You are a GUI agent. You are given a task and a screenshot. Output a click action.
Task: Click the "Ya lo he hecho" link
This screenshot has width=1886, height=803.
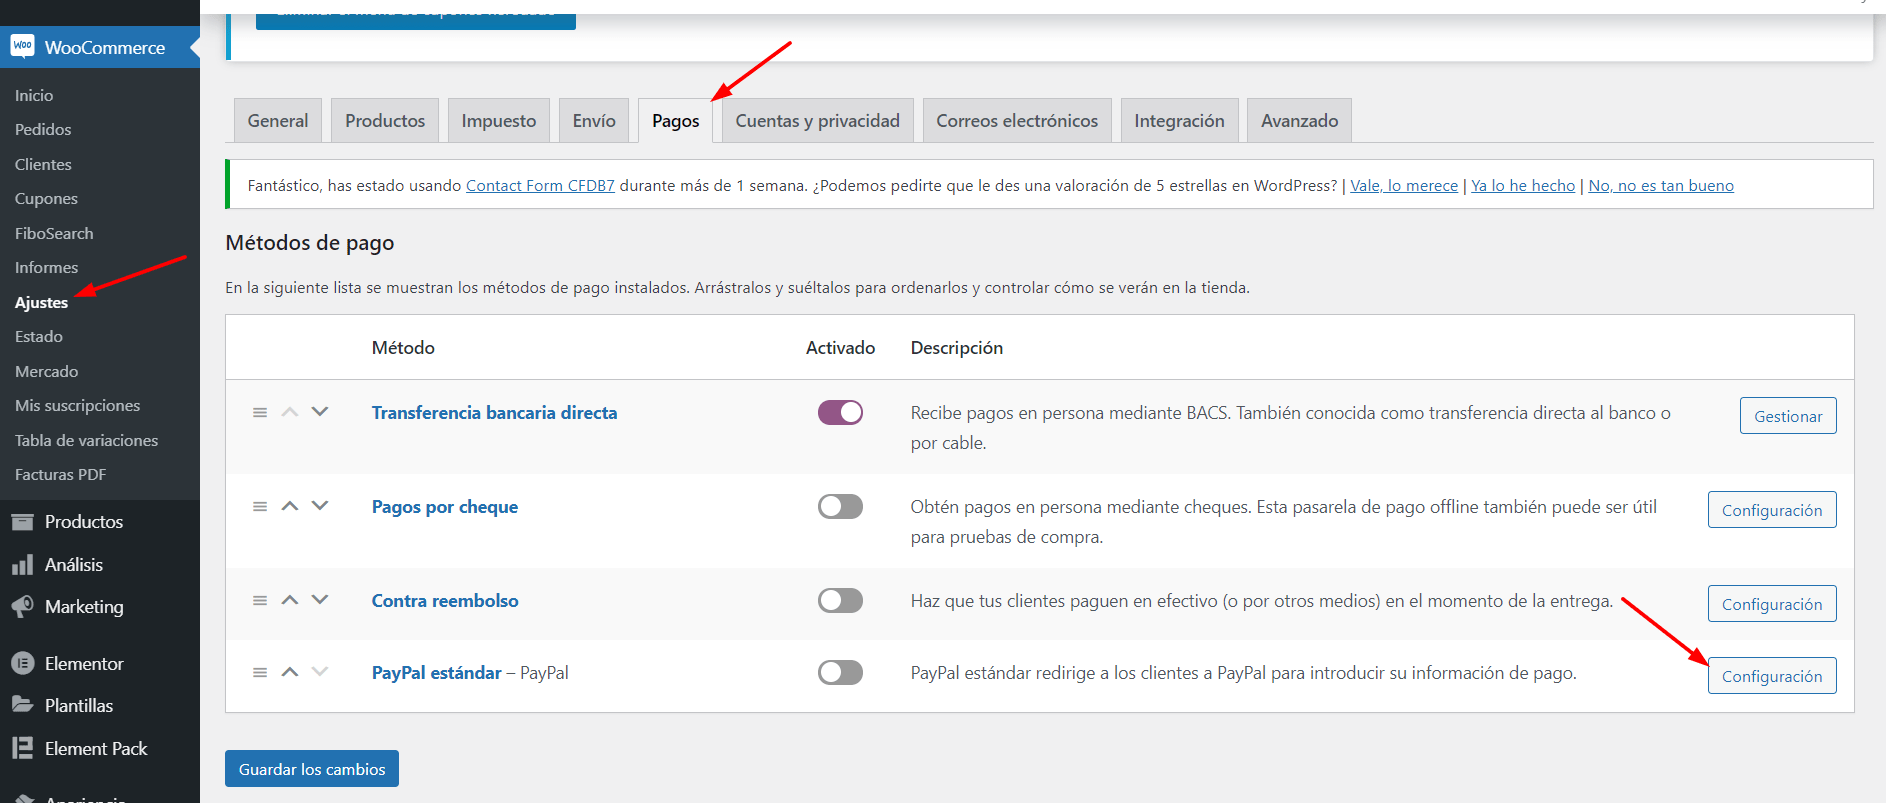(x=1523, y=185)
